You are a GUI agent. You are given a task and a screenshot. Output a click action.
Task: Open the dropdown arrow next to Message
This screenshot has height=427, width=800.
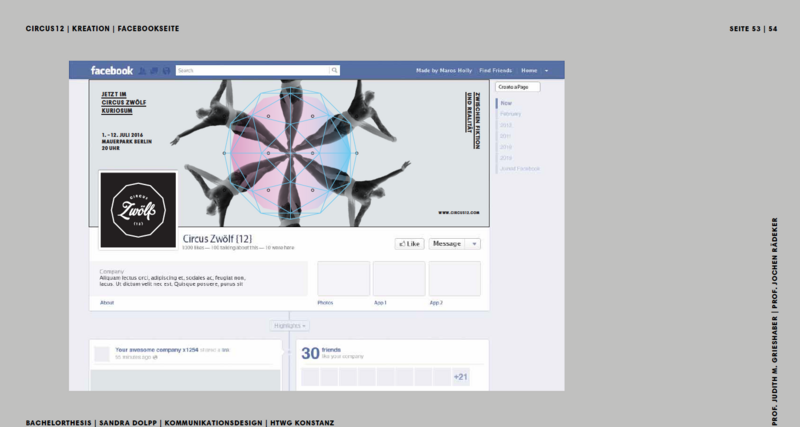[474, 243]
